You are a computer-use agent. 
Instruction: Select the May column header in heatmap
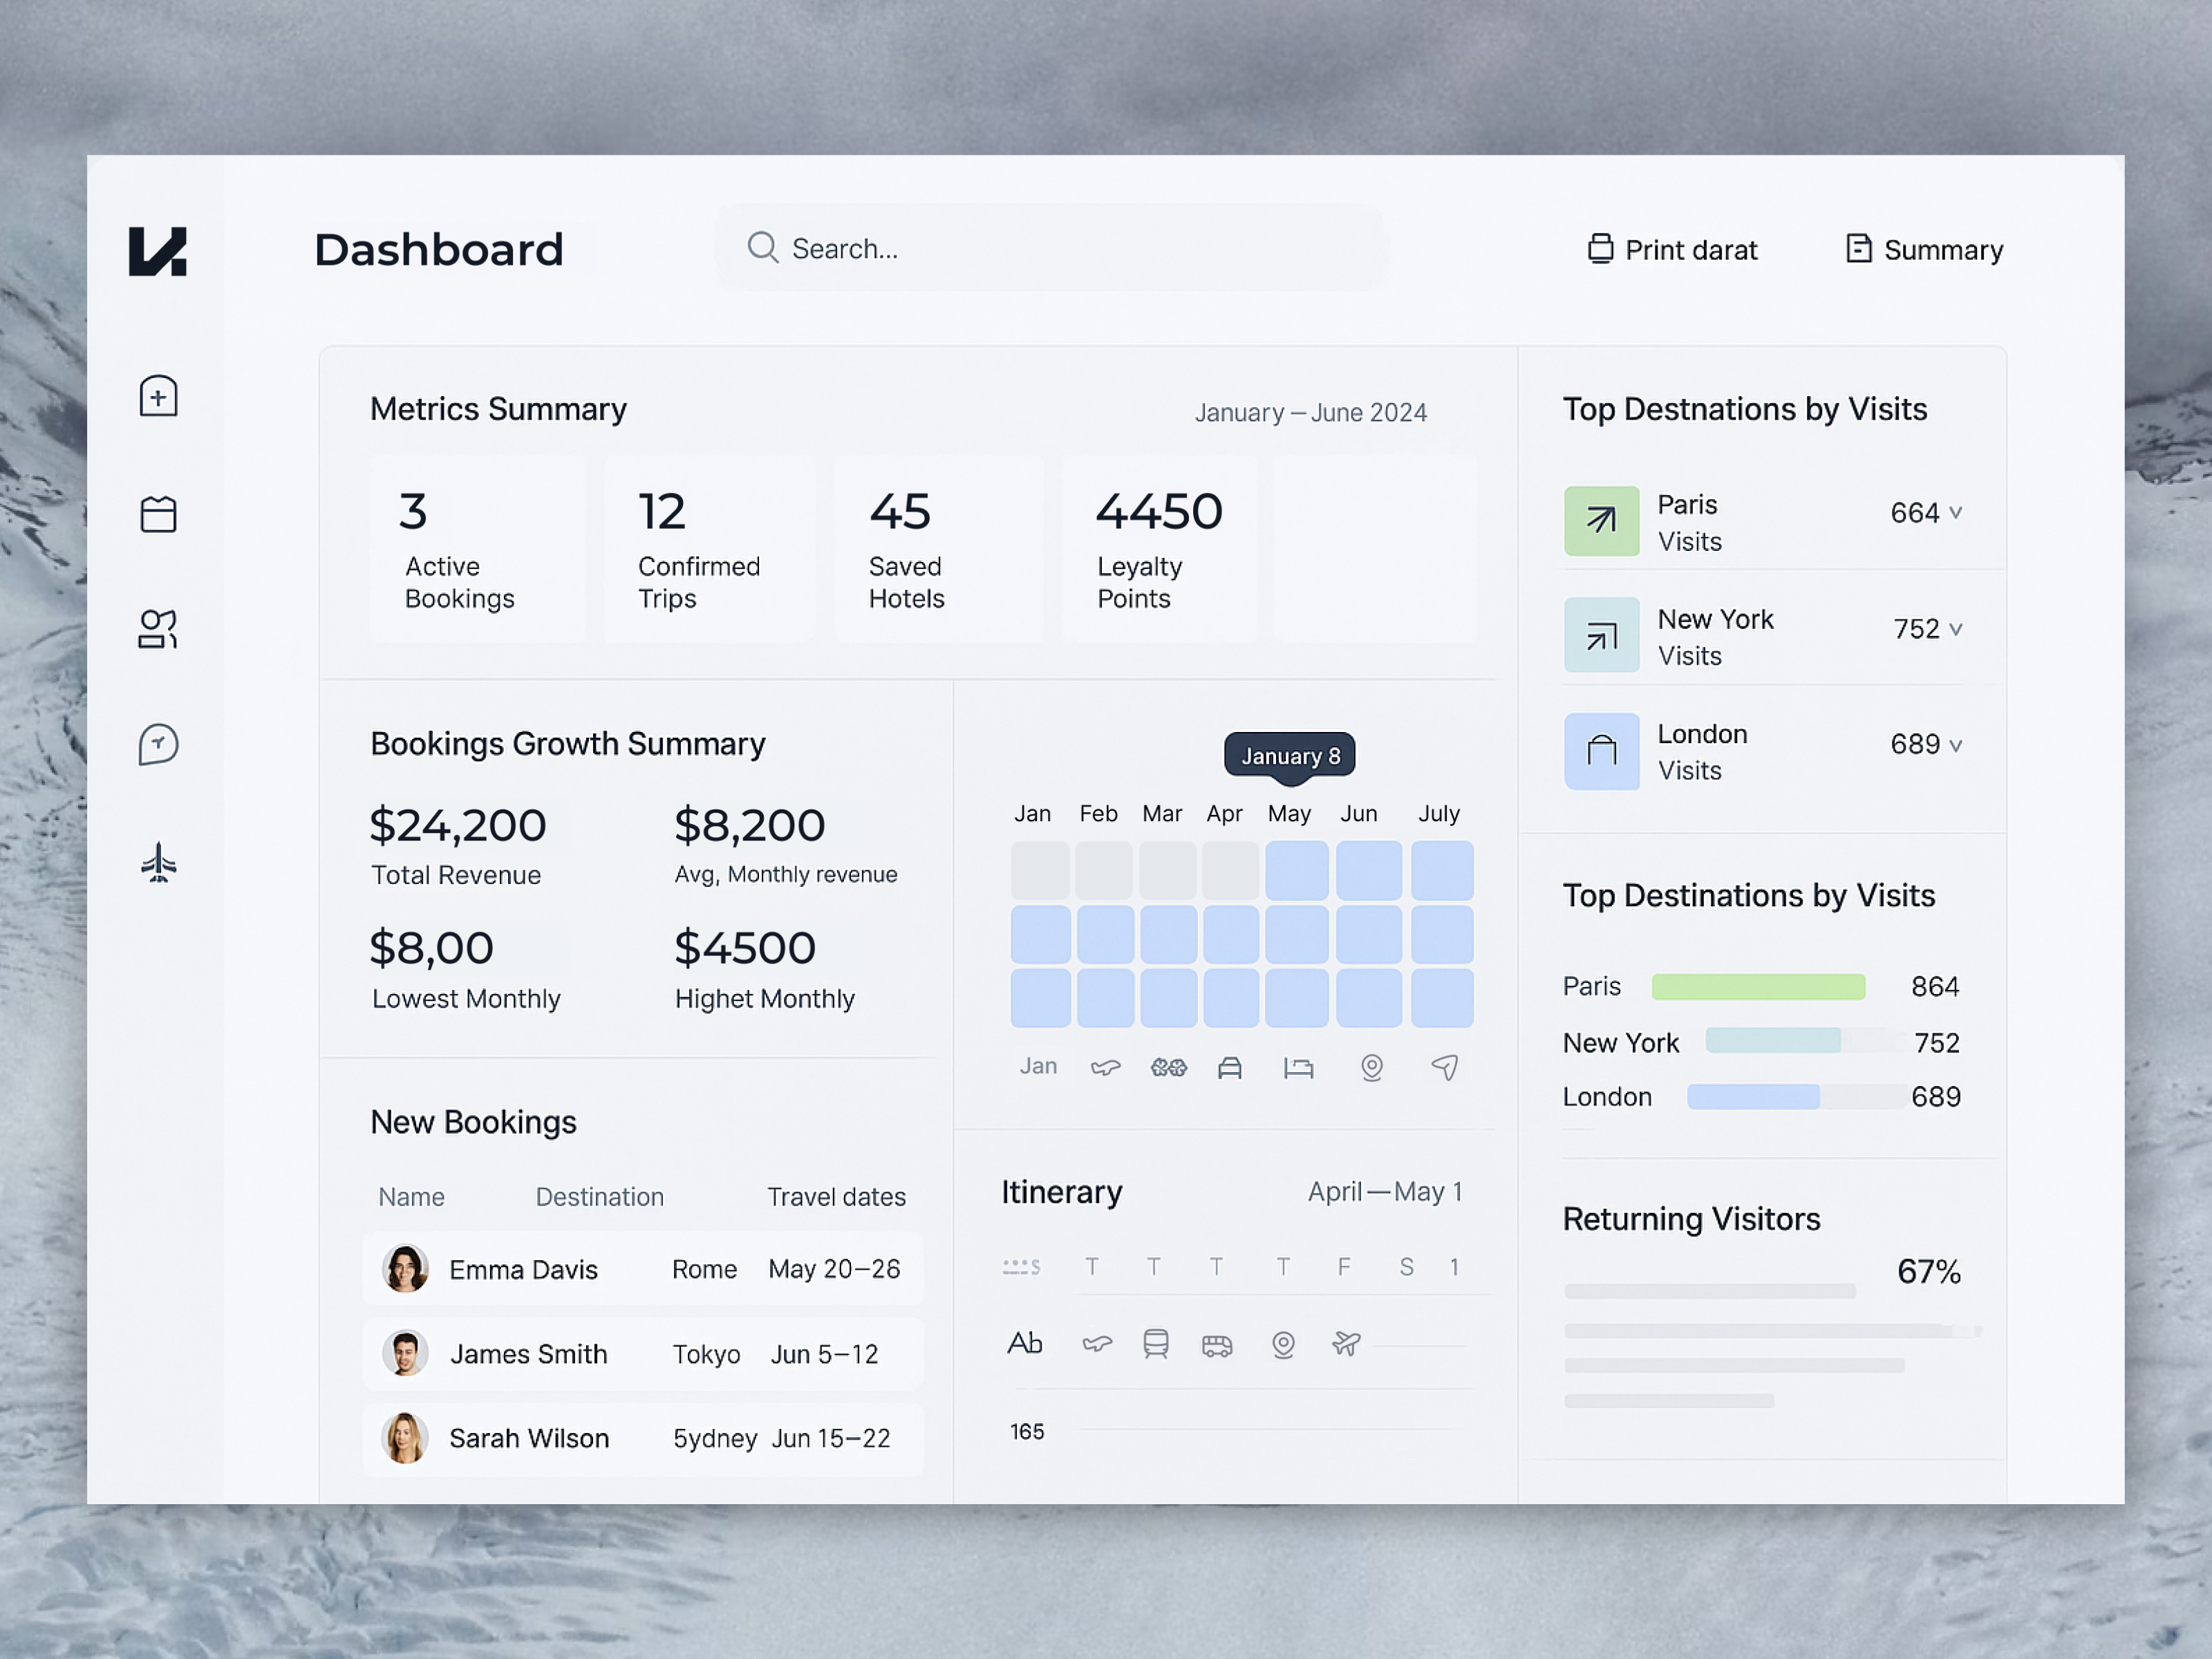(x=1289, y=814)
